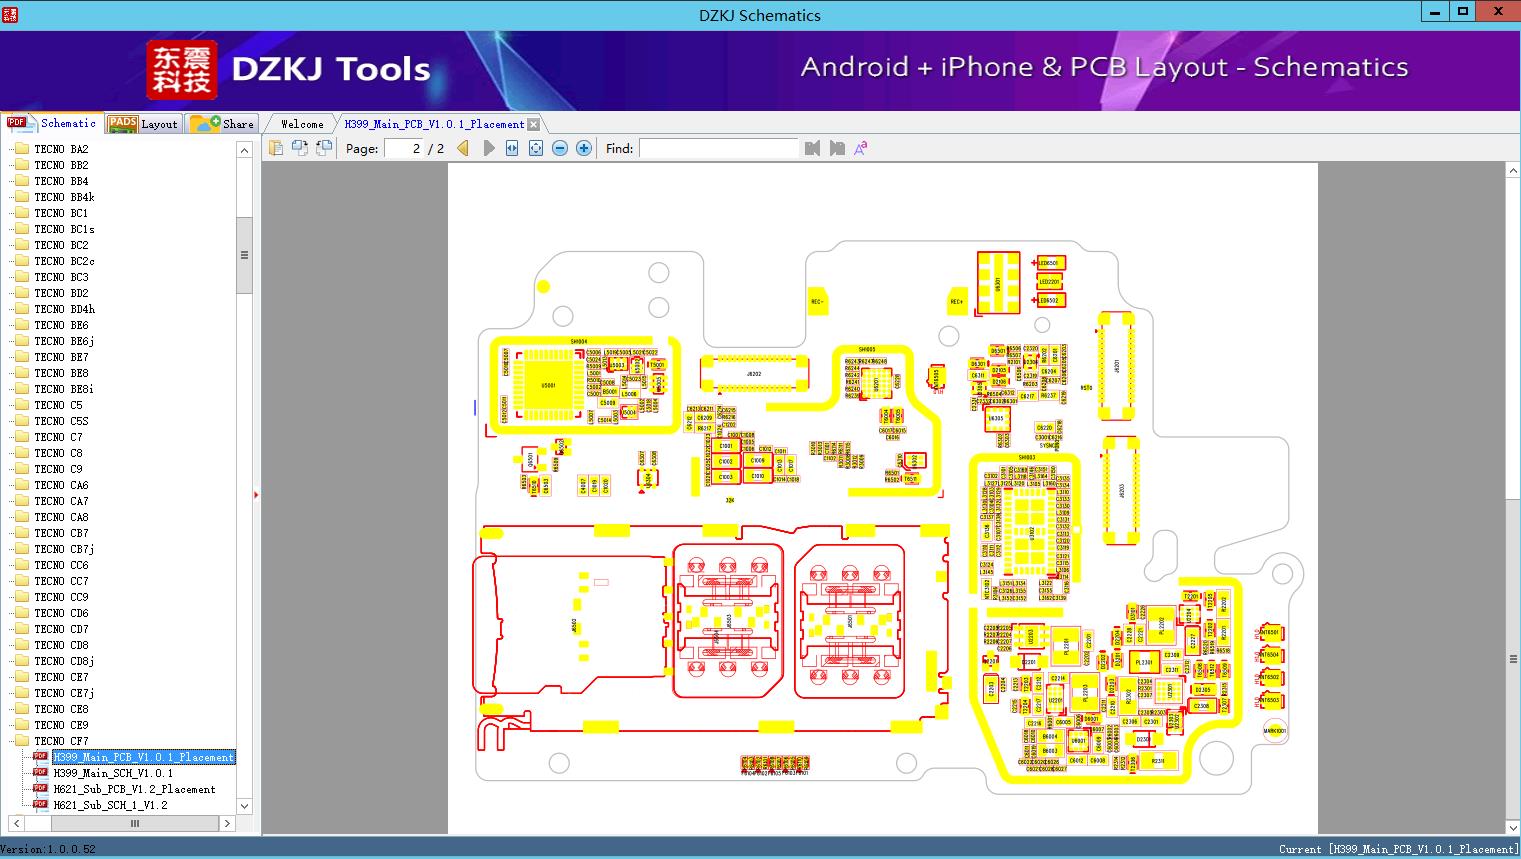
Task: Switch to the Welcome tab
Action: (302, 124)
